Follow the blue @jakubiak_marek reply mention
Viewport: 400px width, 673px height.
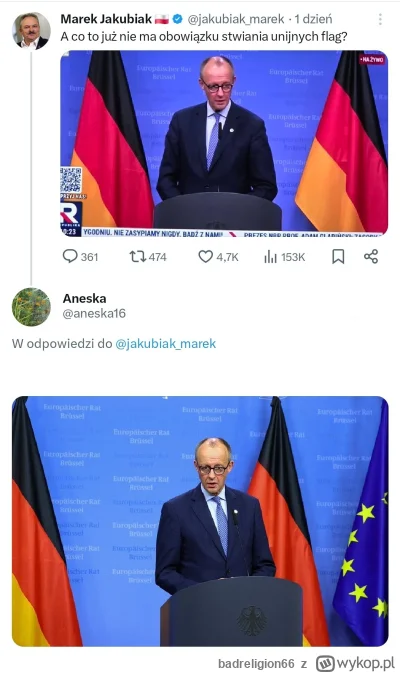point(166,344)
